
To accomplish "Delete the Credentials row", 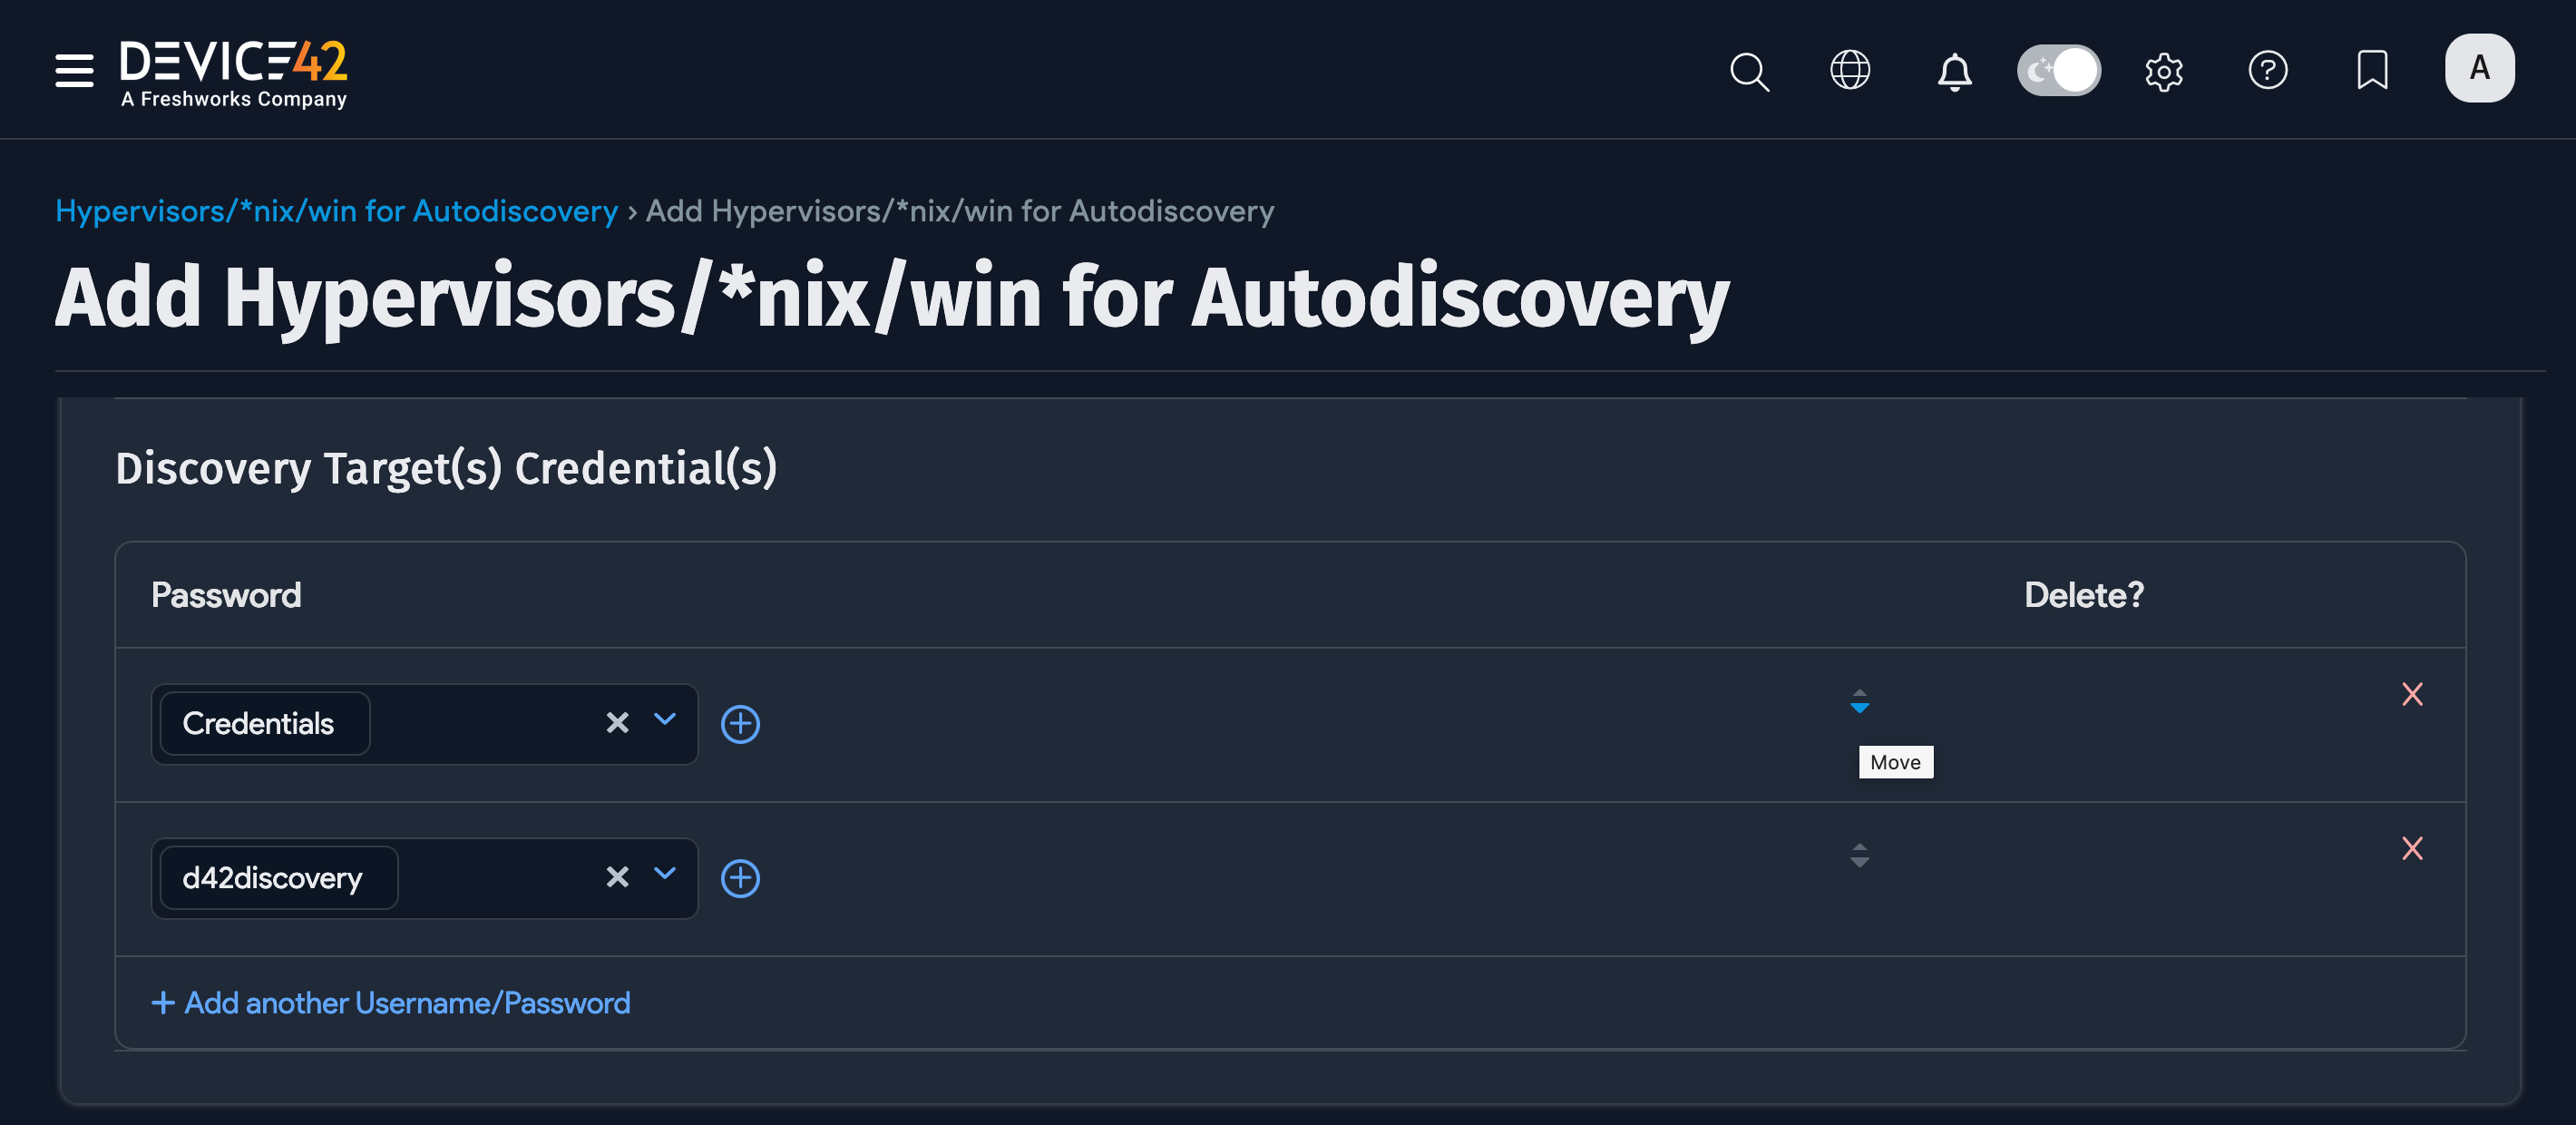I will pos(2411,694).
